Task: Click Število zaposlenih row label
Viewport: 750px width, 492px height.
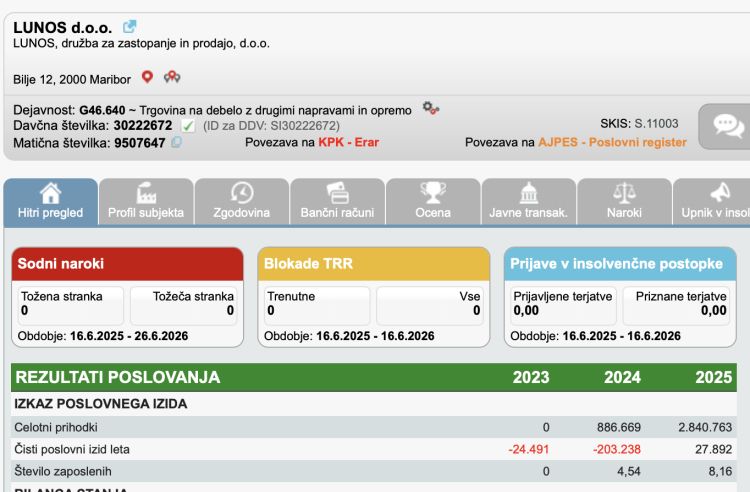Action: click(x=63, y=471)
